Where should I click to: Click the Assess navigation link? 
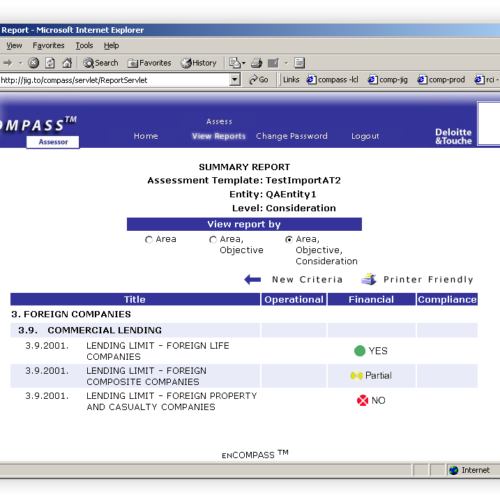point(219,121)
